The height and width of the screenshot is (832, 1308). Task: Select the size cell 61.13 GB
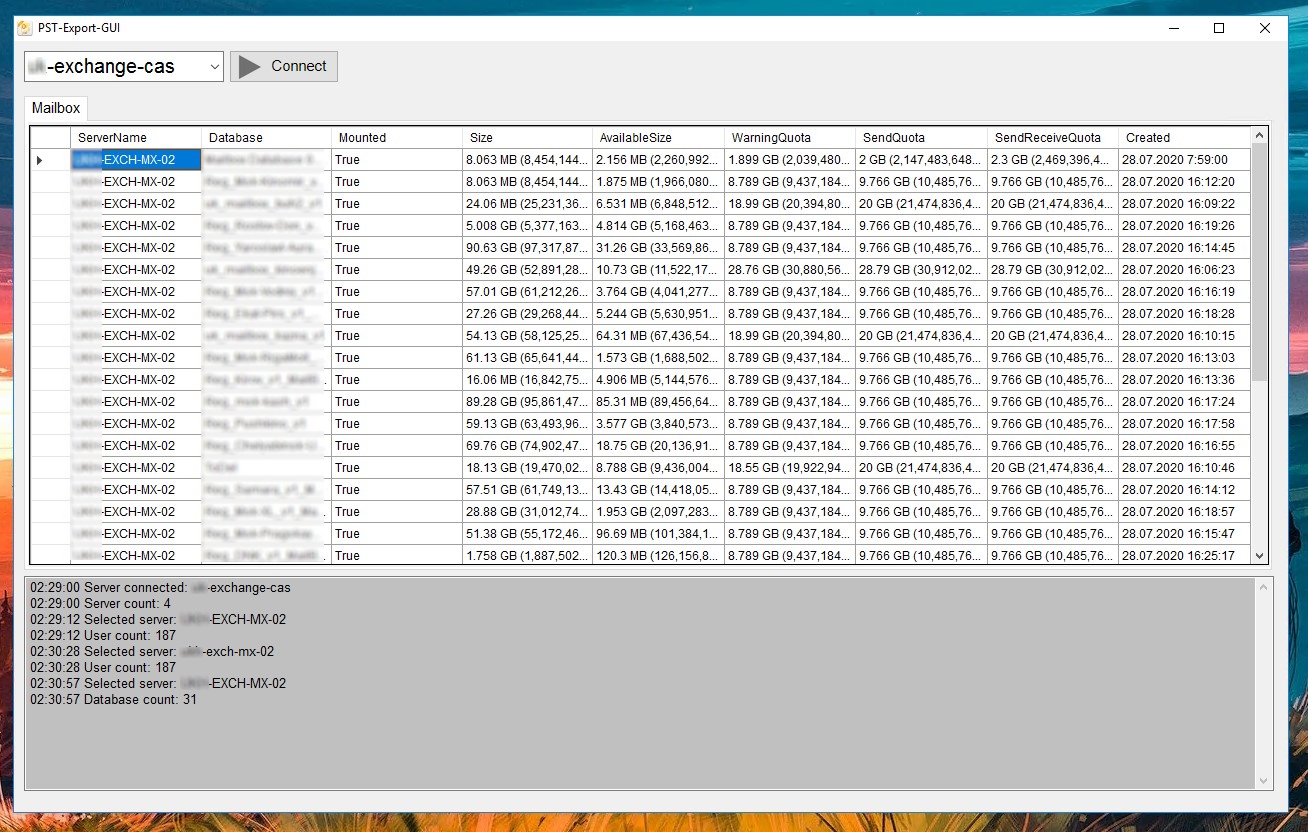tap(528, 358)
